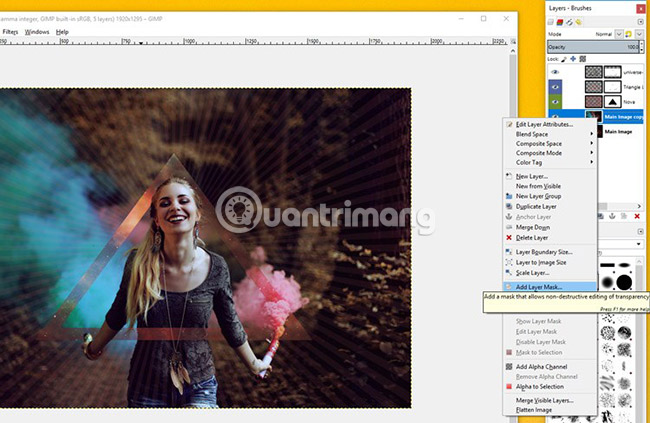The width and height of the screenshot is (650, 423).
Task: Click the Alpha to Selection icon
Action: click(x=508, y=387)
